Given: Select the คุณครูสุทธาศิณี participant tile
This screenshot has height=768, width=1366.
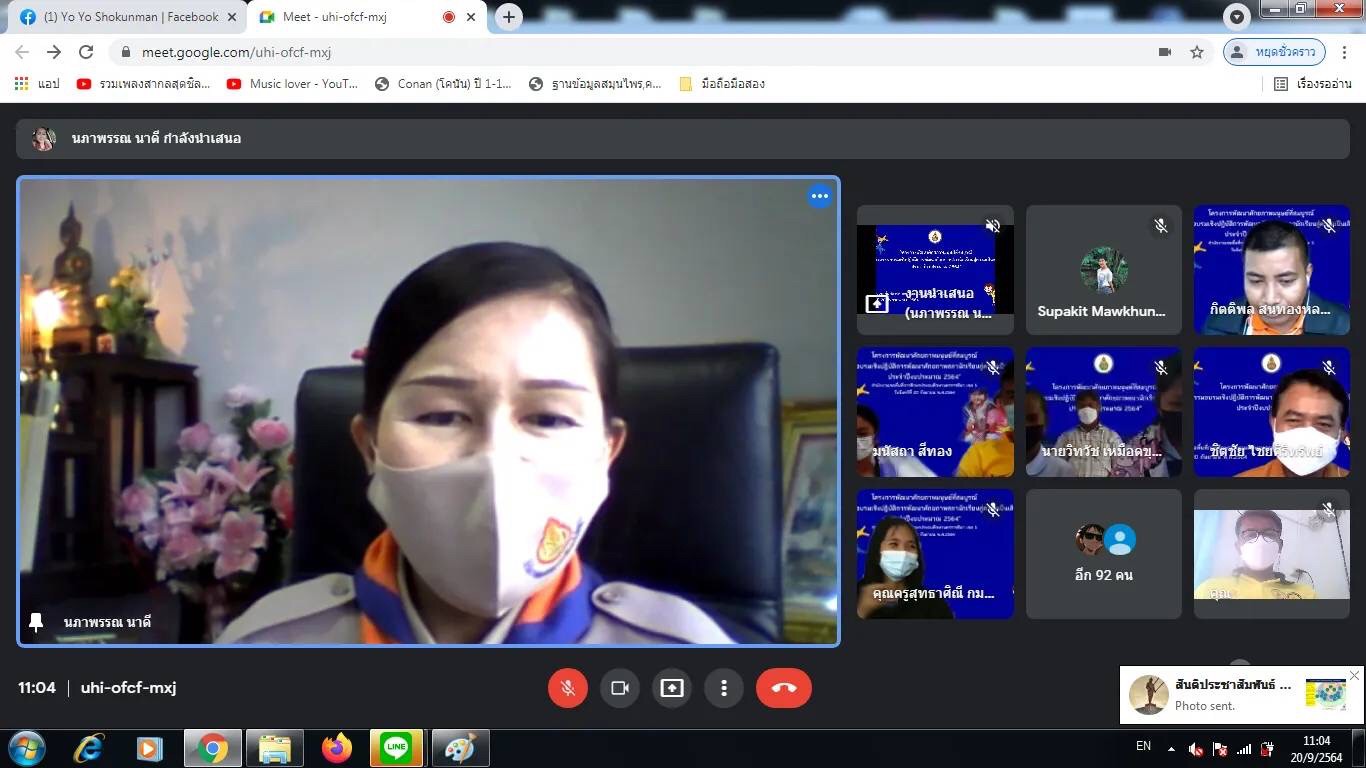Looking at the screenshot, I should point(935,554).
